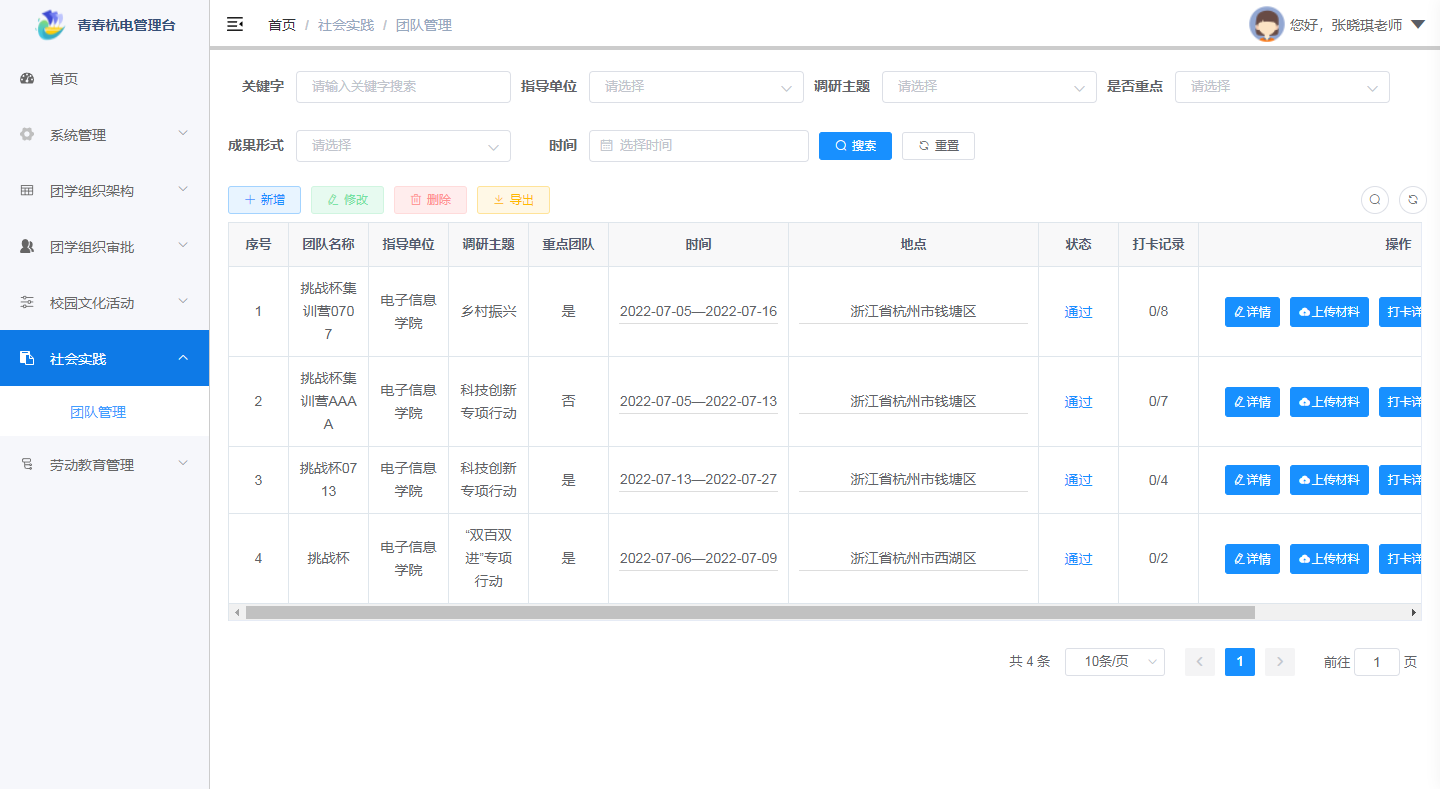Screen dimensions: 1440x789
Task: Click the 社会实践 documents icon
Action: [x=27, y=359]
